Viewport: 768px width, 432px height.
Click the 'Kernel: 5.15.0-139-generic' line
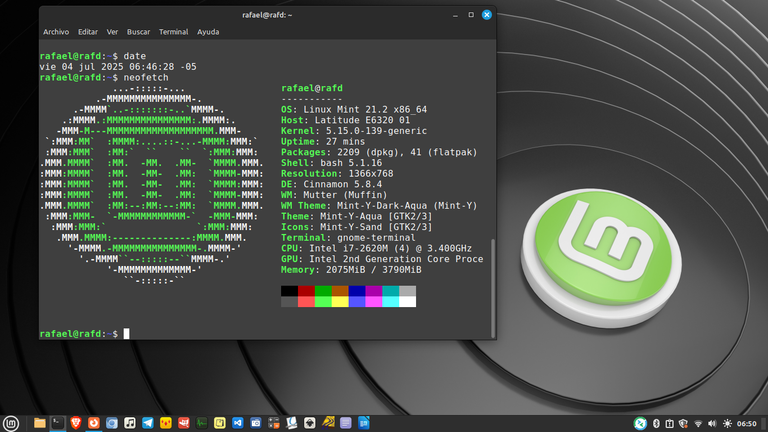pos(354,131)
